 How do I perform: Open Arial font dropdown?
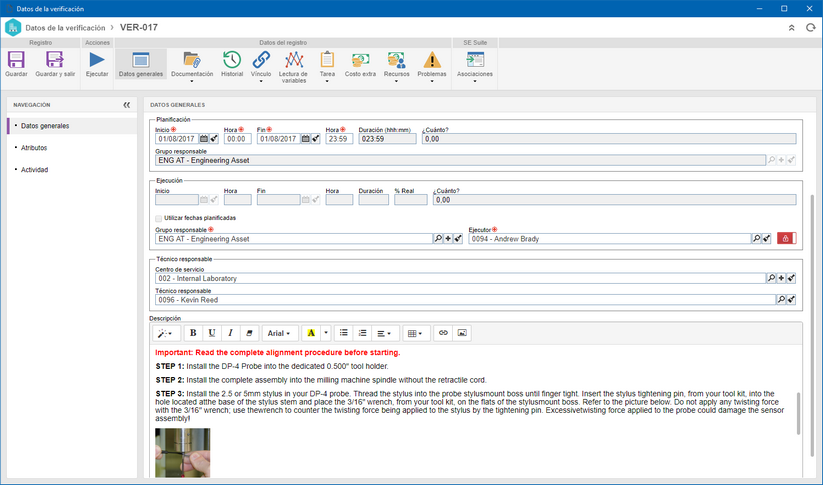point(280,333)
